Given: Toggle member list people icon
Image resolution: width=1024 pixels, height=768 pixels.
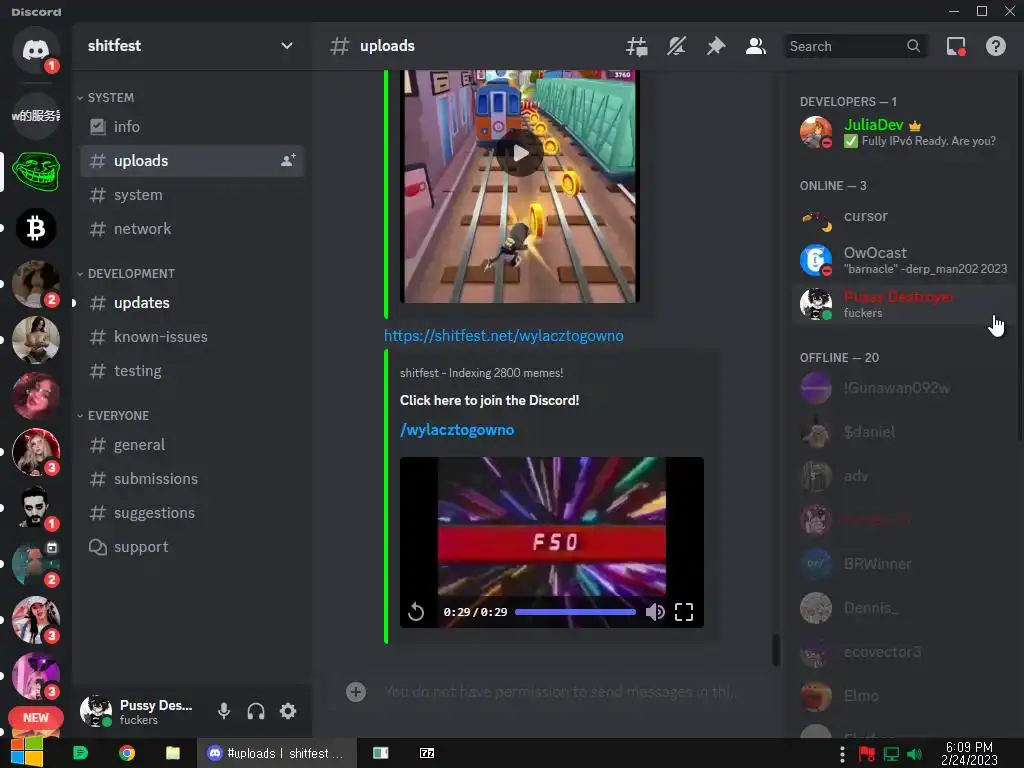Looking at the screenshot, I should click(756, 46).
